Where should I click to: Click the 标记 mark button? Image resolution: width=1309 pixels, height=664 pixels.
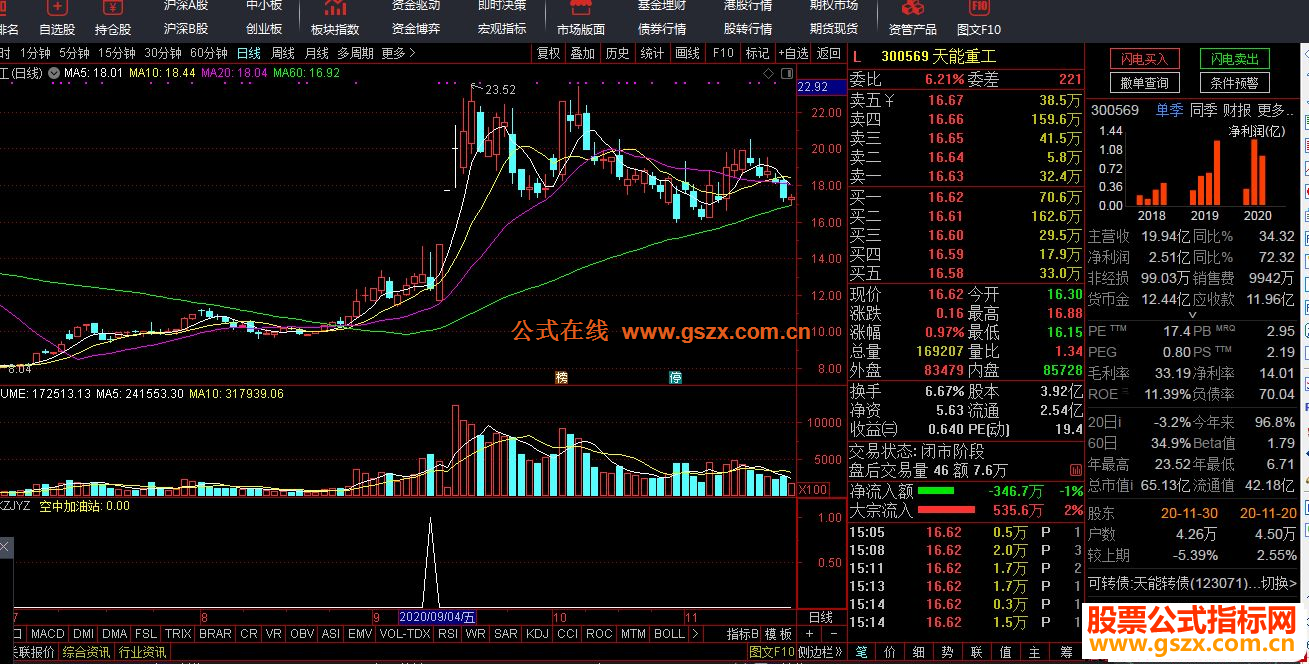pyautogui.click(x=757, y=53)
